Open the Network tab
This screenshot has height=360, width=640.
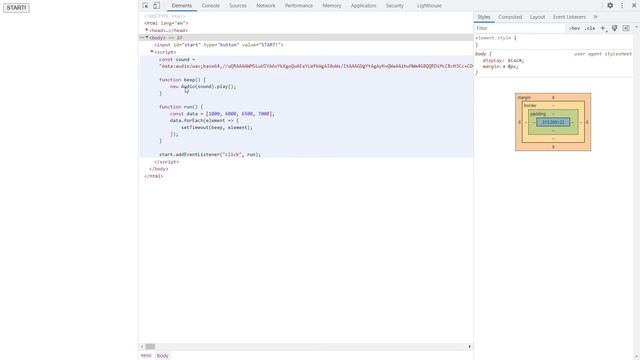click(266, 6)
